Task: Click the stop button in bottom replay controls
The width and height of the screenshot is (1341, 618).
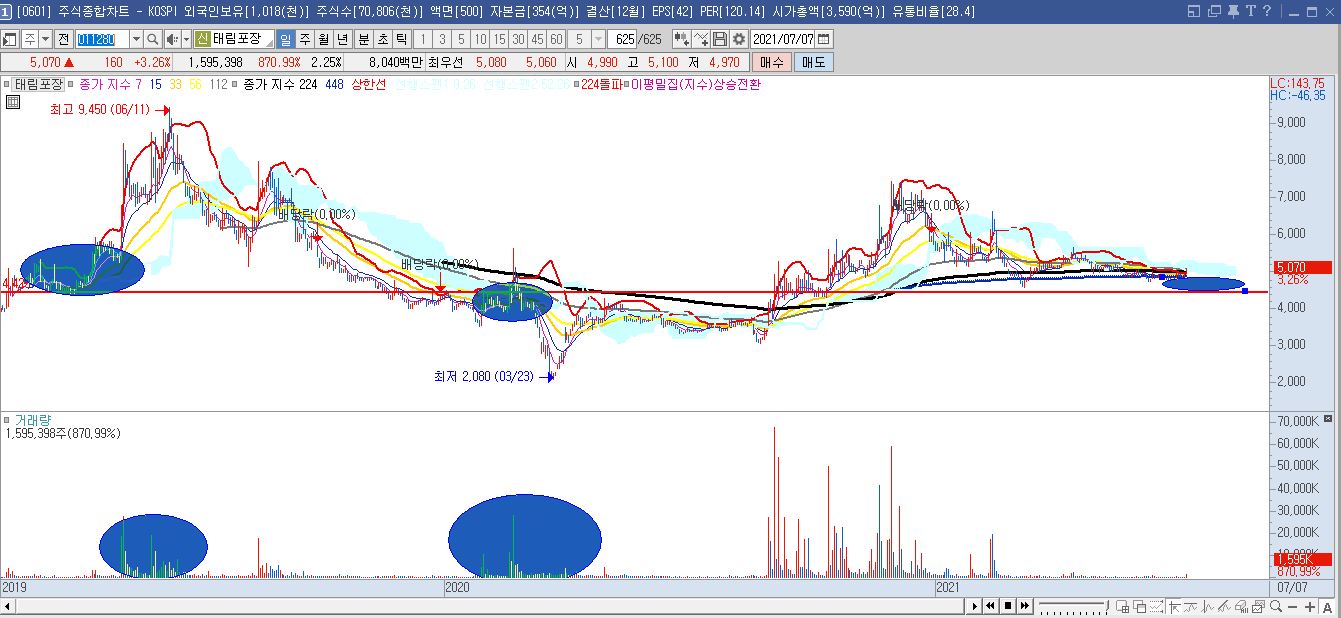Action: 1008,606
